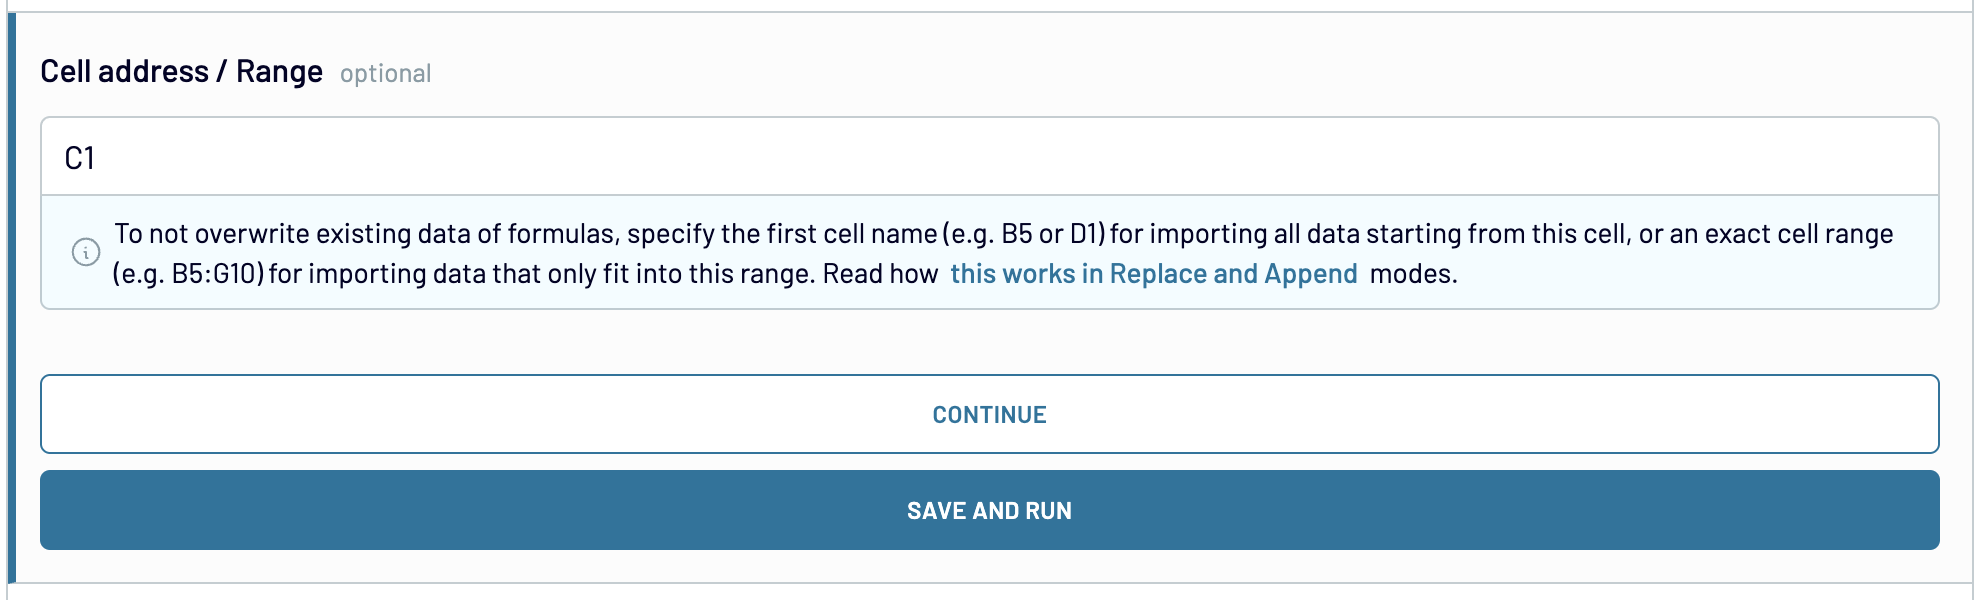This screenshot has height=600, width=1984.
Task: Click the 'B5:G10' example range in the hint
Action: 215,274
